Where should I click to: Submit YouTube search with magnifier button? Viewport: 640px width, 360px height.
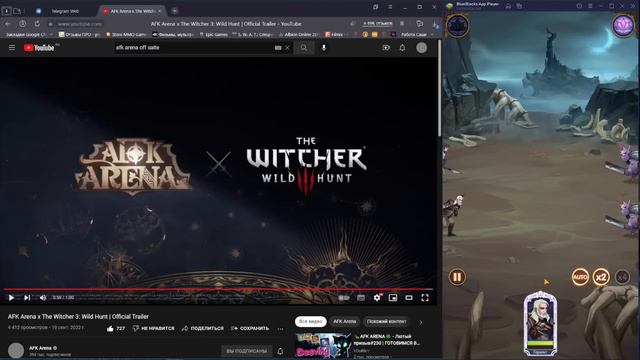(304, 48)
